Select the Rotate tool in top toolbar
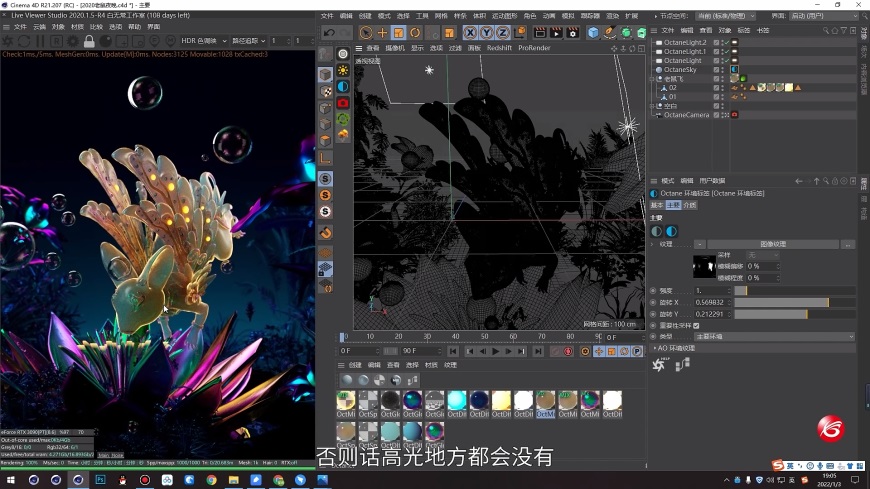 click(x=414, y=33)
